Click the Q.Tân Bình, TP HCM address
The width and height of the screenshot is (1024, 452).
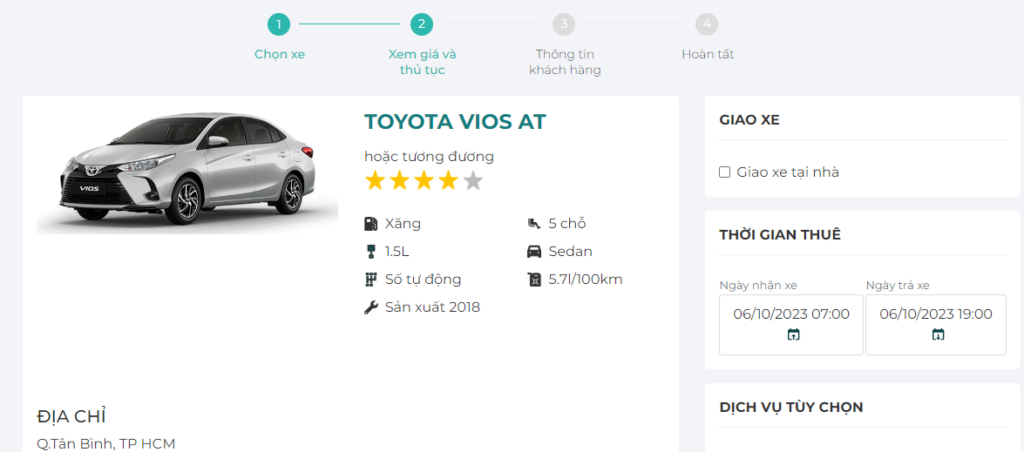click(106, 443)
